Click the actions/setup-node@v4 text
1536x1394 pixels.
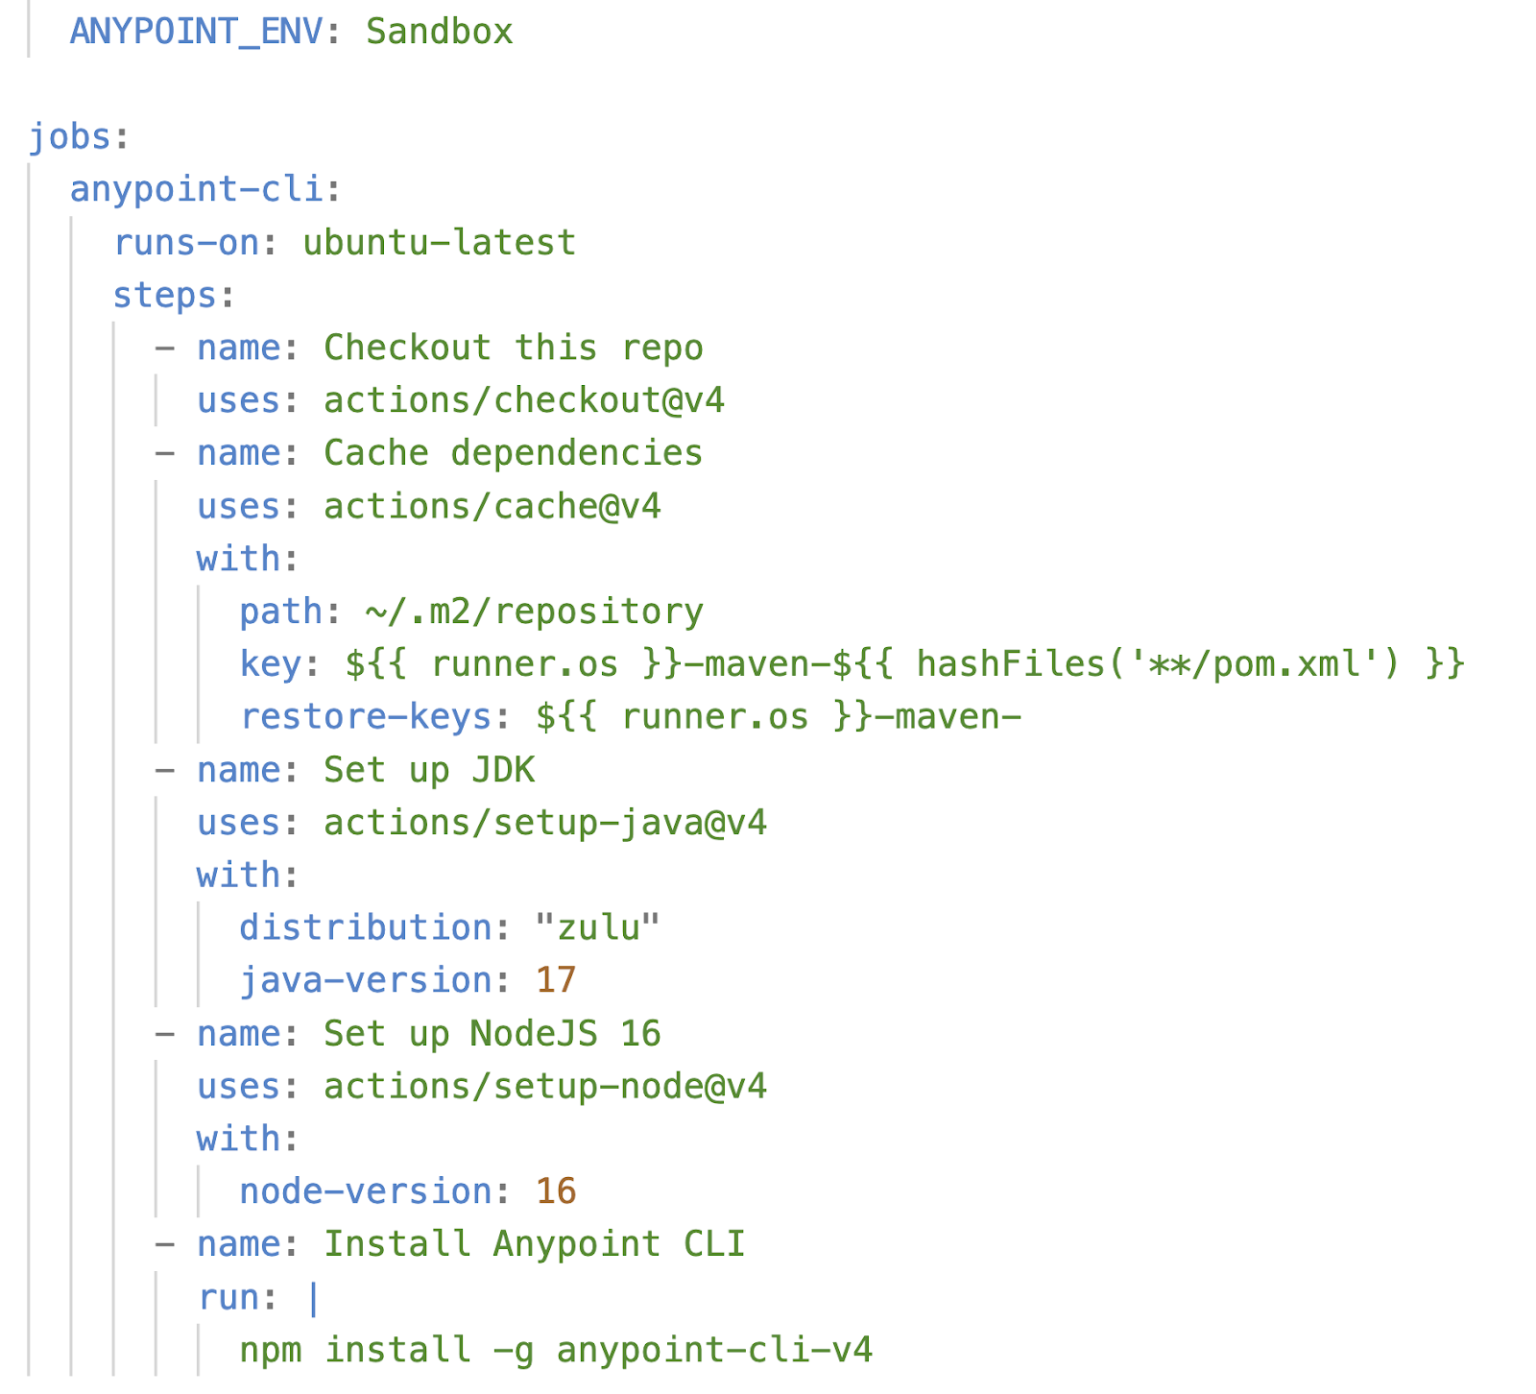click(x=545, y=1087)
